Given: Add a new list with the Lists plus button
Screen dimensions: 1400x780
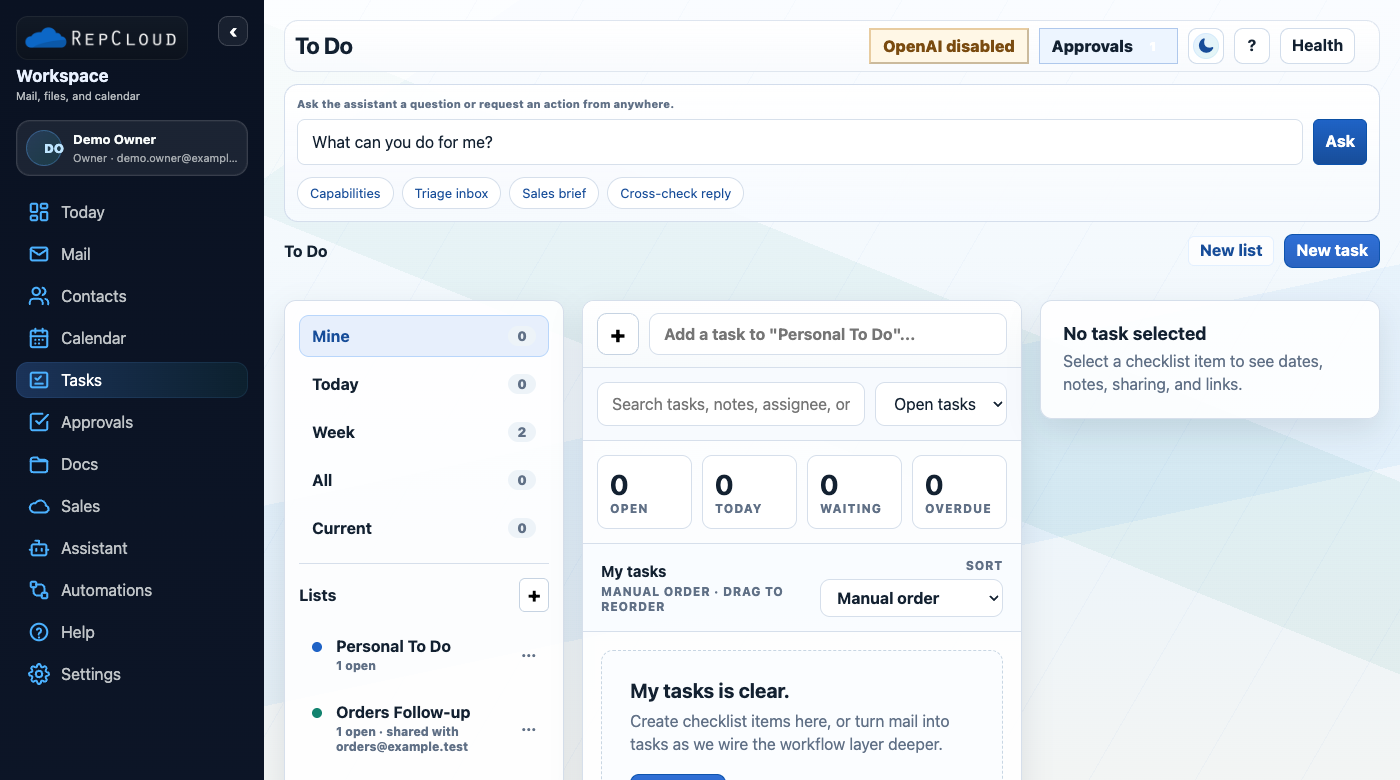Looking at the screenshot, I should tap(534, 596).
